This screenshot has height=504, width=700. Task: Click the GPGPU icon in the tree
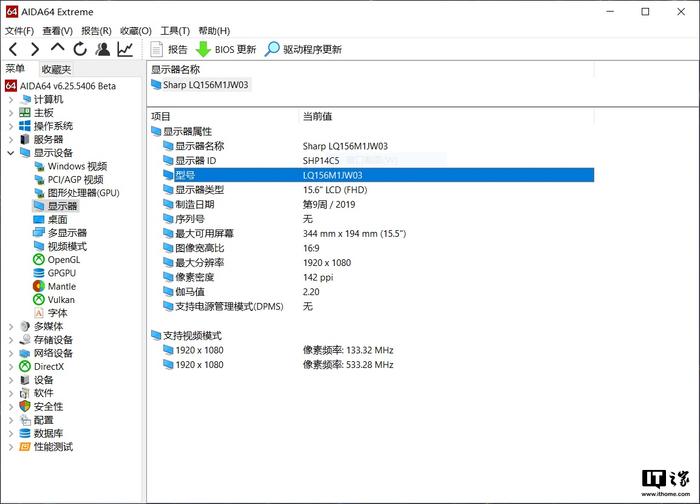[39, 273]
